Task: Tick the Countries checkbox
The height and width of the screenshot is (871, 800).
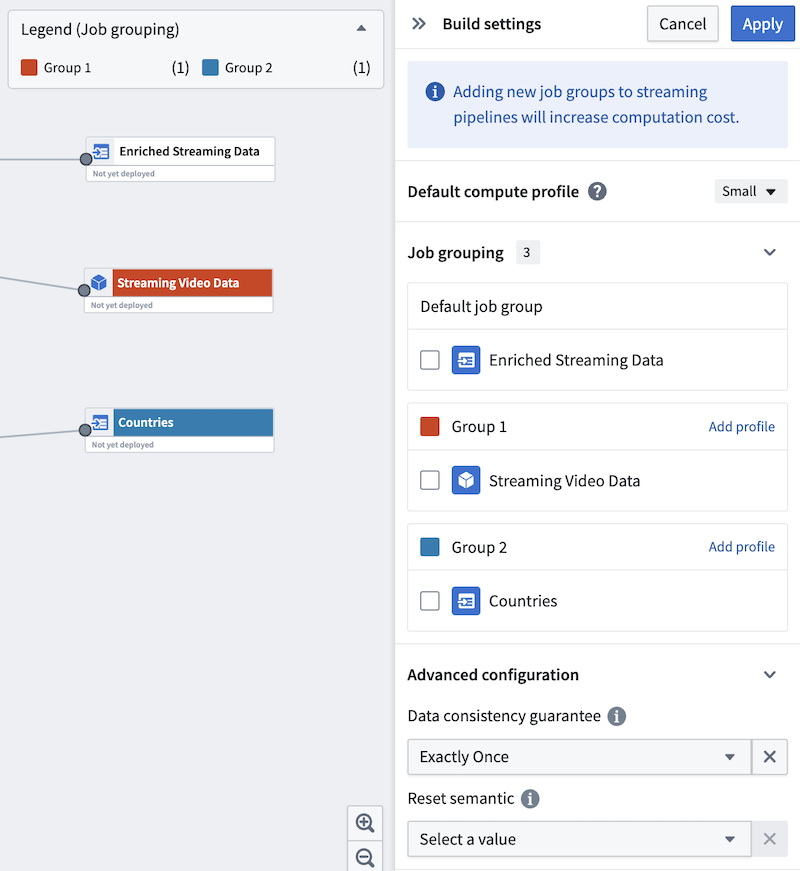Action: point(430,600)
